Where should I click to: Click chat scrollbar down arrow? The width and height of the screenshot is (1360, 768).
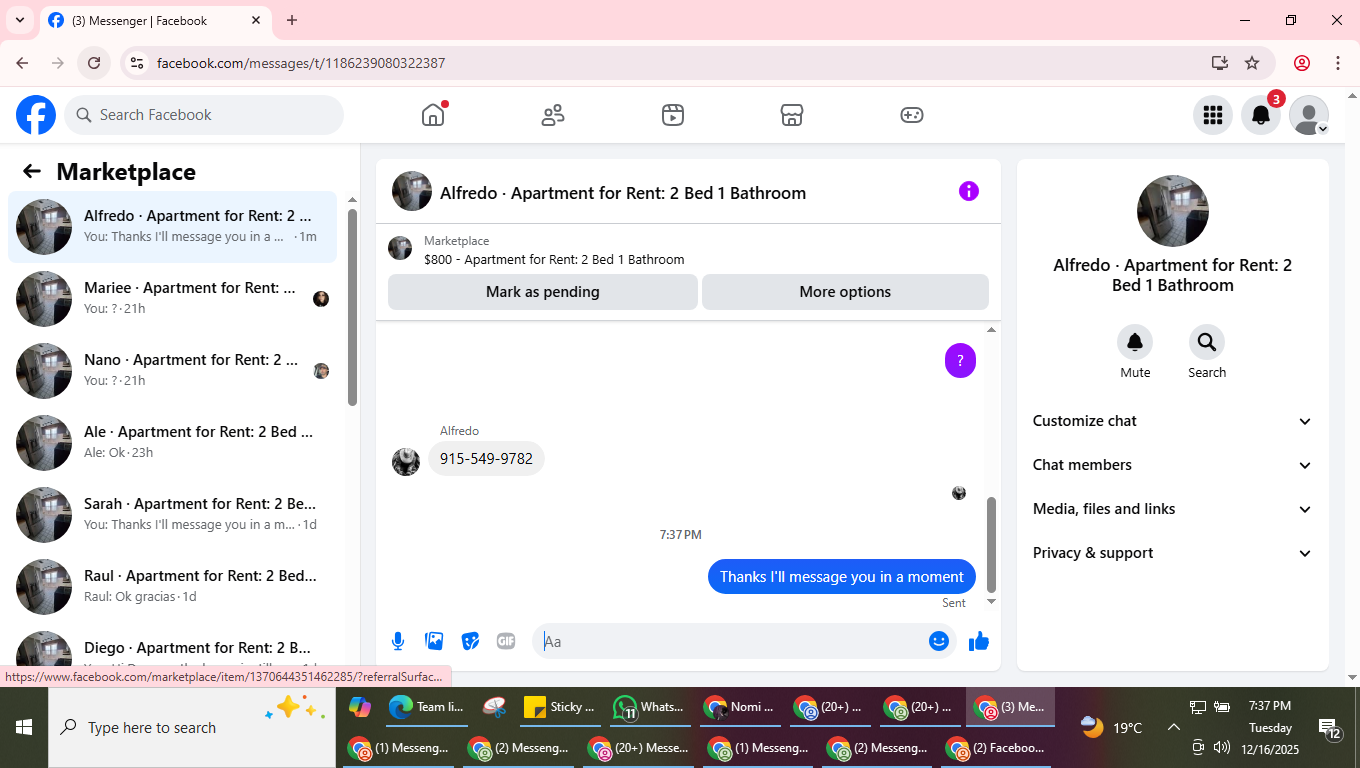(x=991, y=602)
